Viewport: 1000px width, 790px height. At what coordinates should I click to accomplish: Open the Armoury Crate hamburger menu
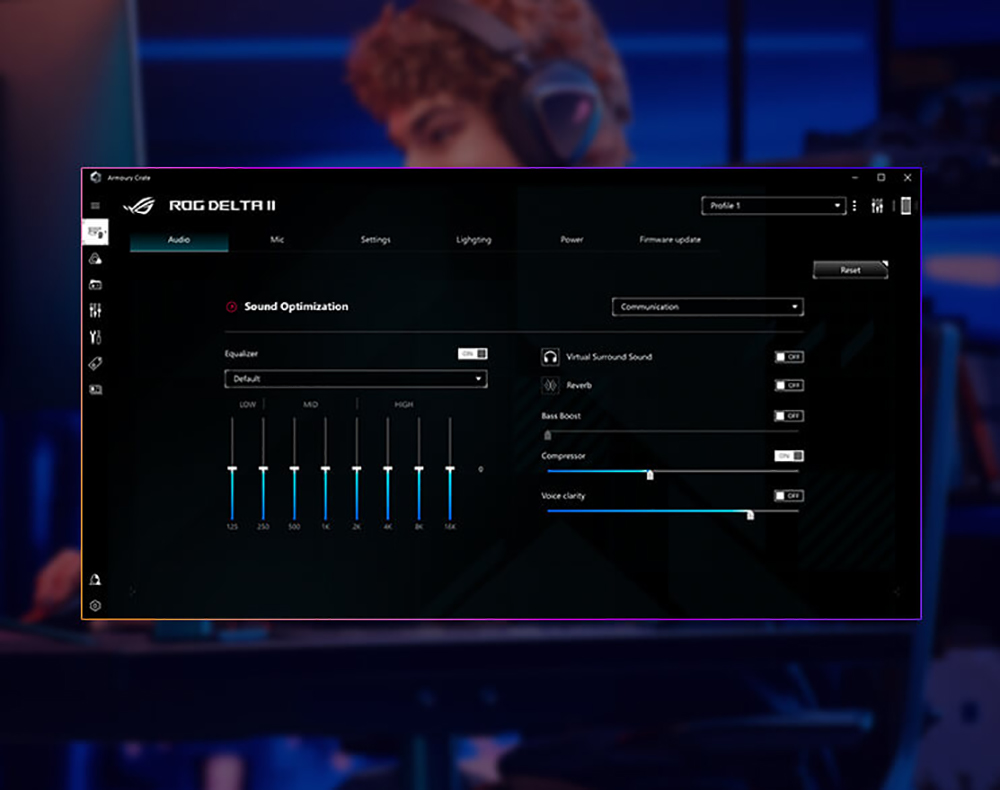click(x=97, y=205)
